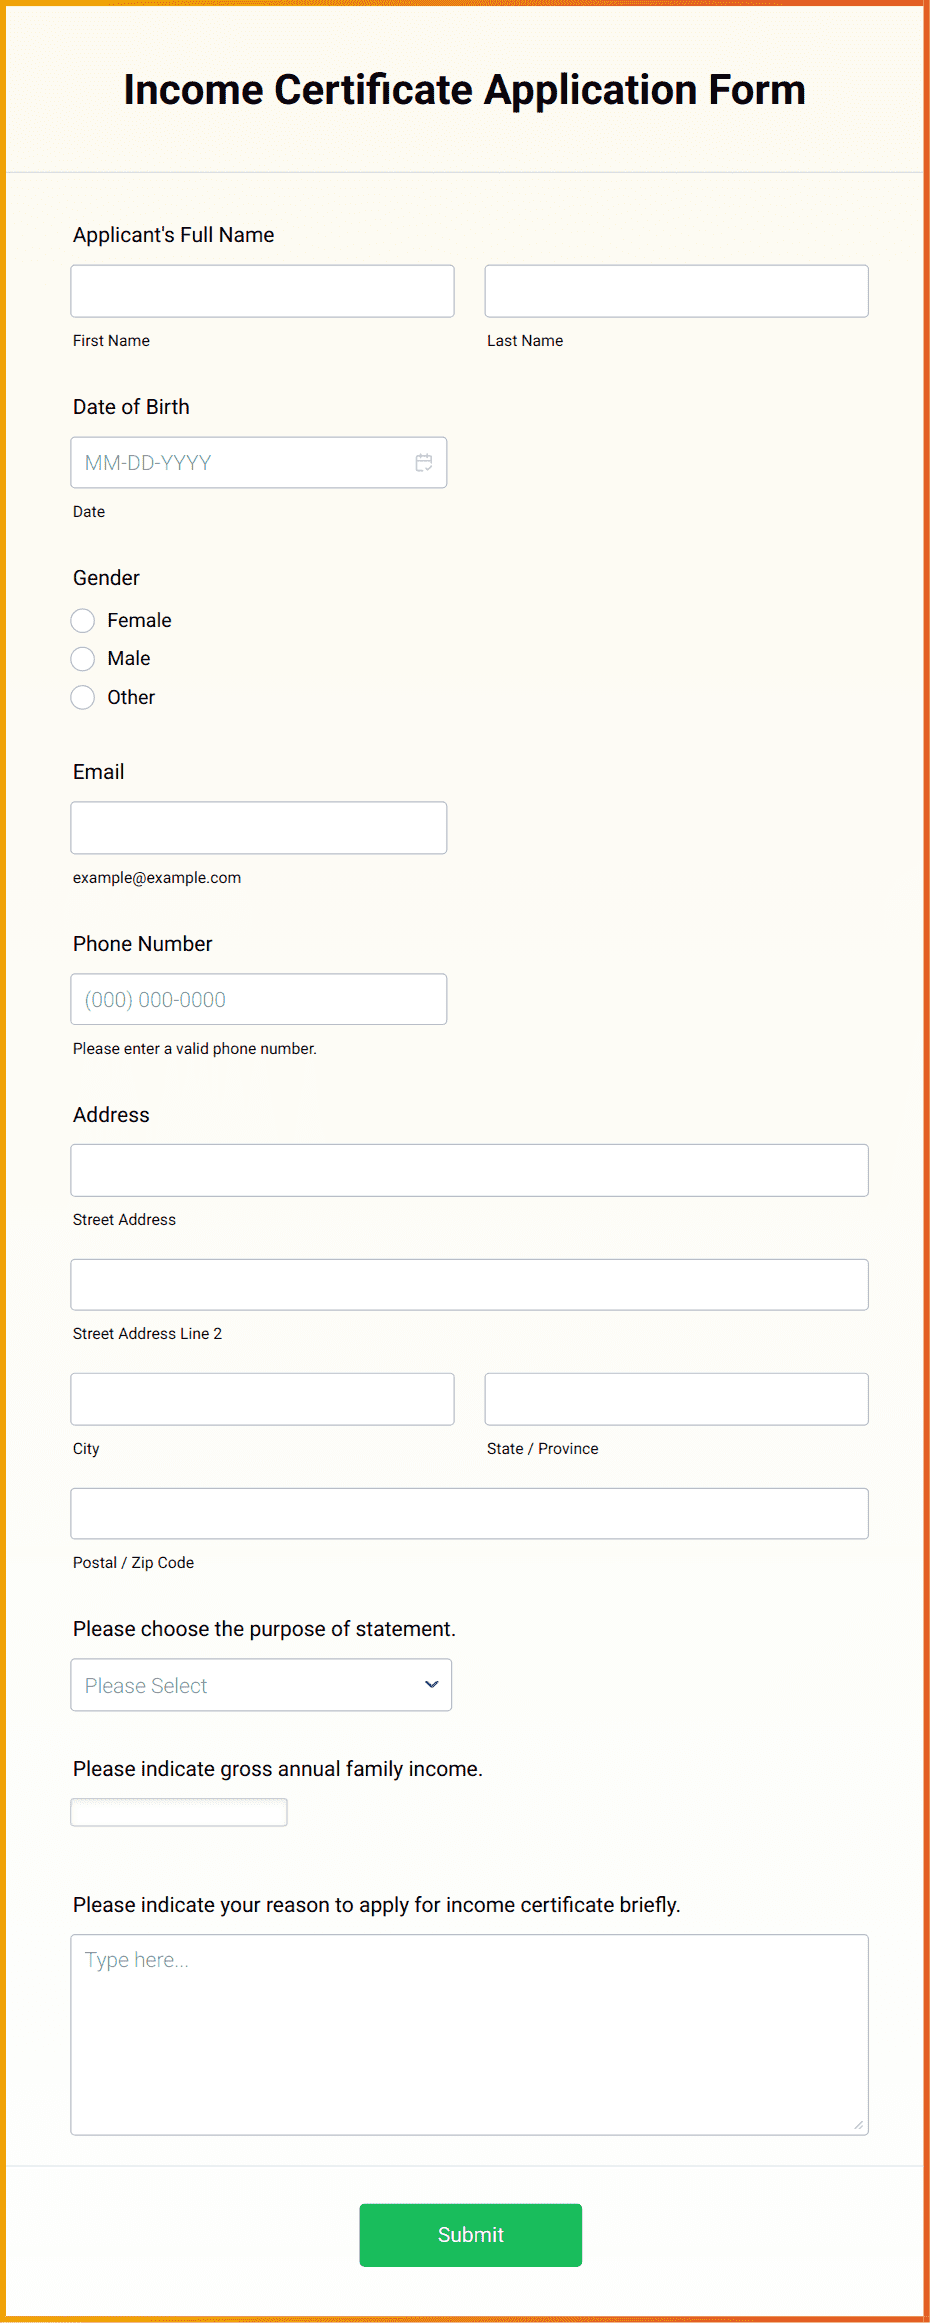Click the Submit button

[x=470, y=2234]
